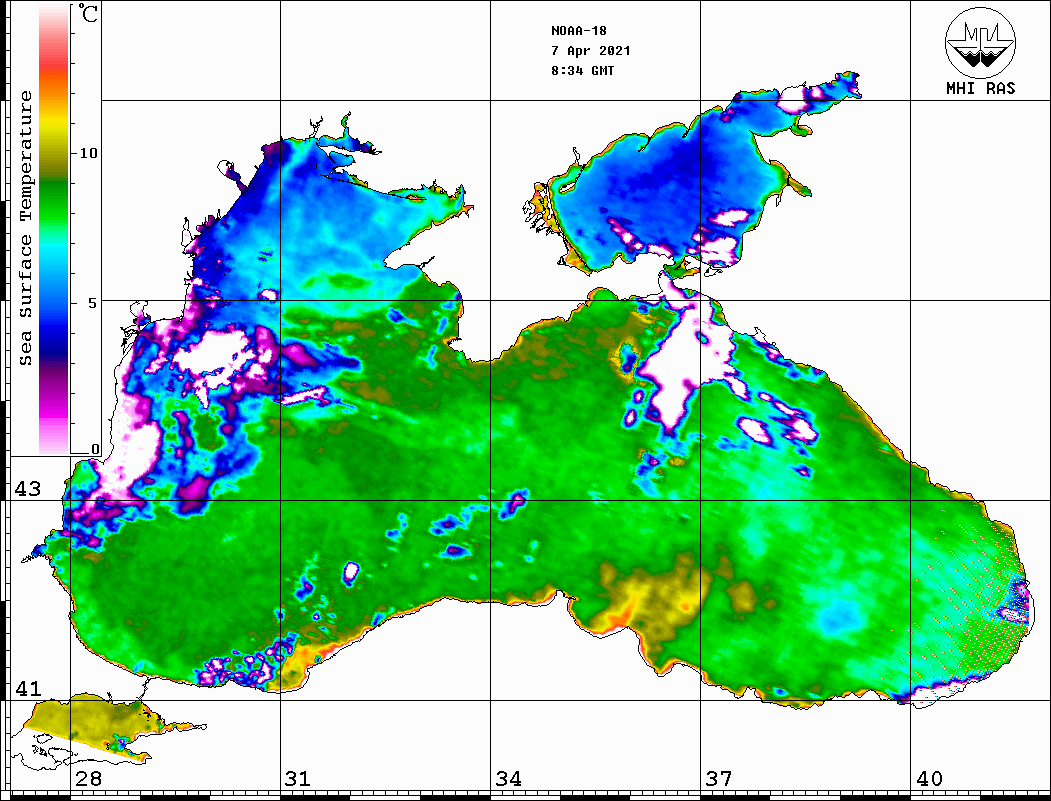
Task: Select the '8:34 GMT' time text
Action: pos(582,70)
